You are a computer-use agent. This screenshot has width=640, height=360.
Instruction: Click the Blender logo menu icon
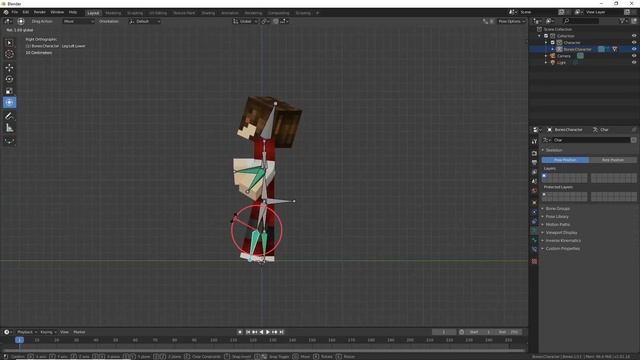[6, 12]
